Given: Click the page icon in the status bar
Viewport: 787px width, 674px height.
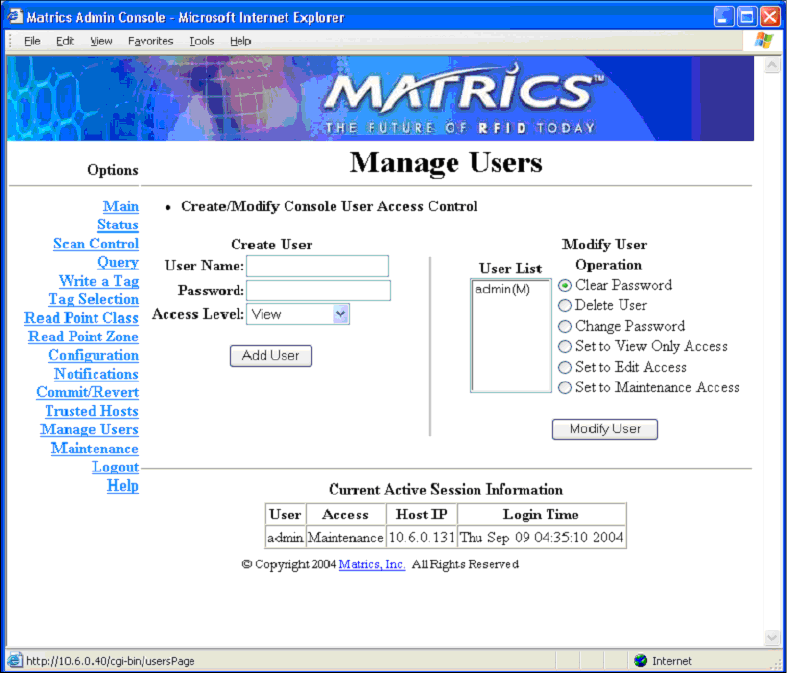Looking at the screenshot, I should (15, 660).
